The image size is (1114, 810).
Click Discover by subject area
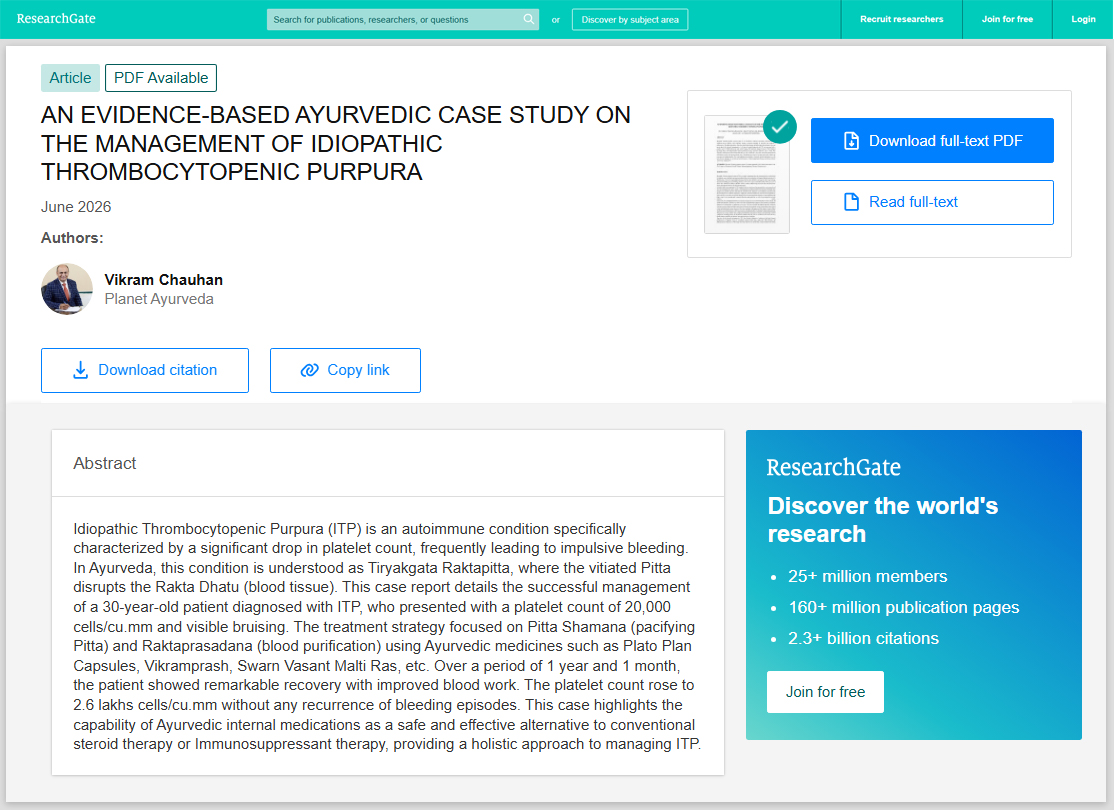pyautogui.click(x=630, y=19)
